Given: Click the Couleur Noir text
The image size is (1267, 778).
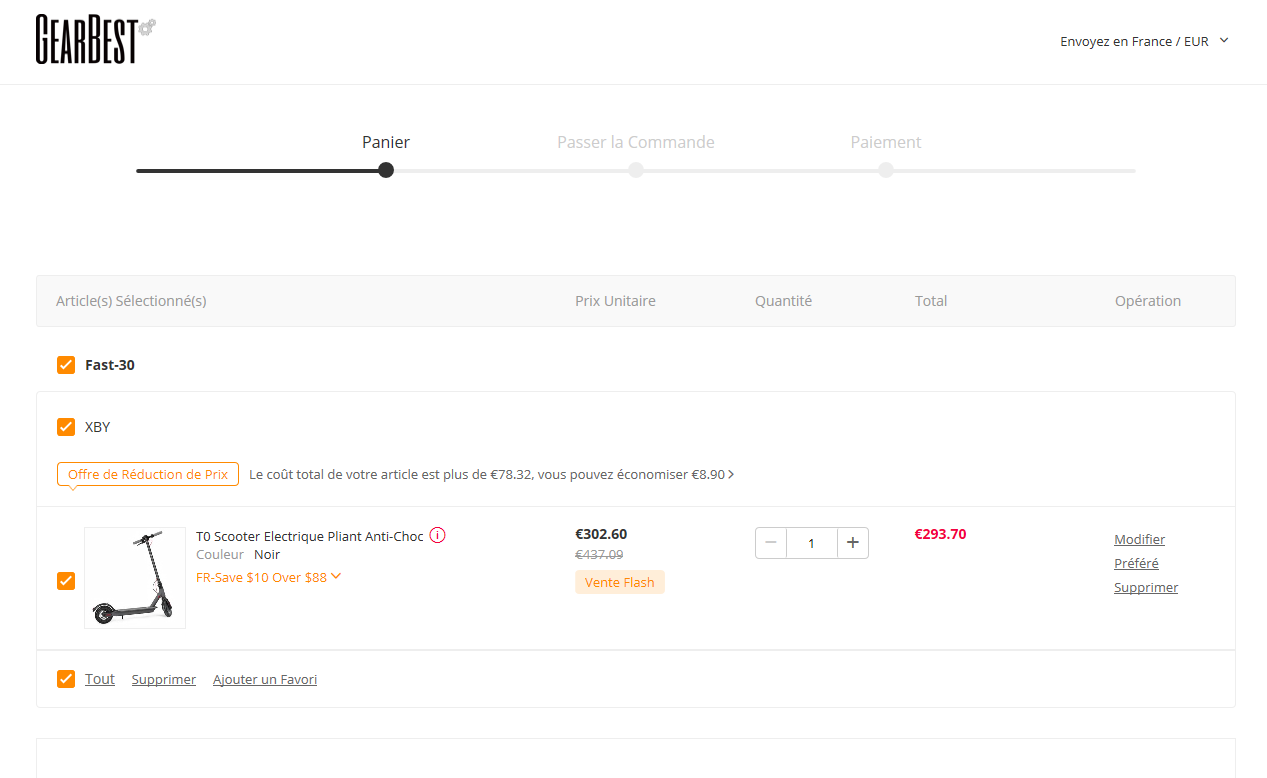Looking at the screenshot, I should 238,555.
